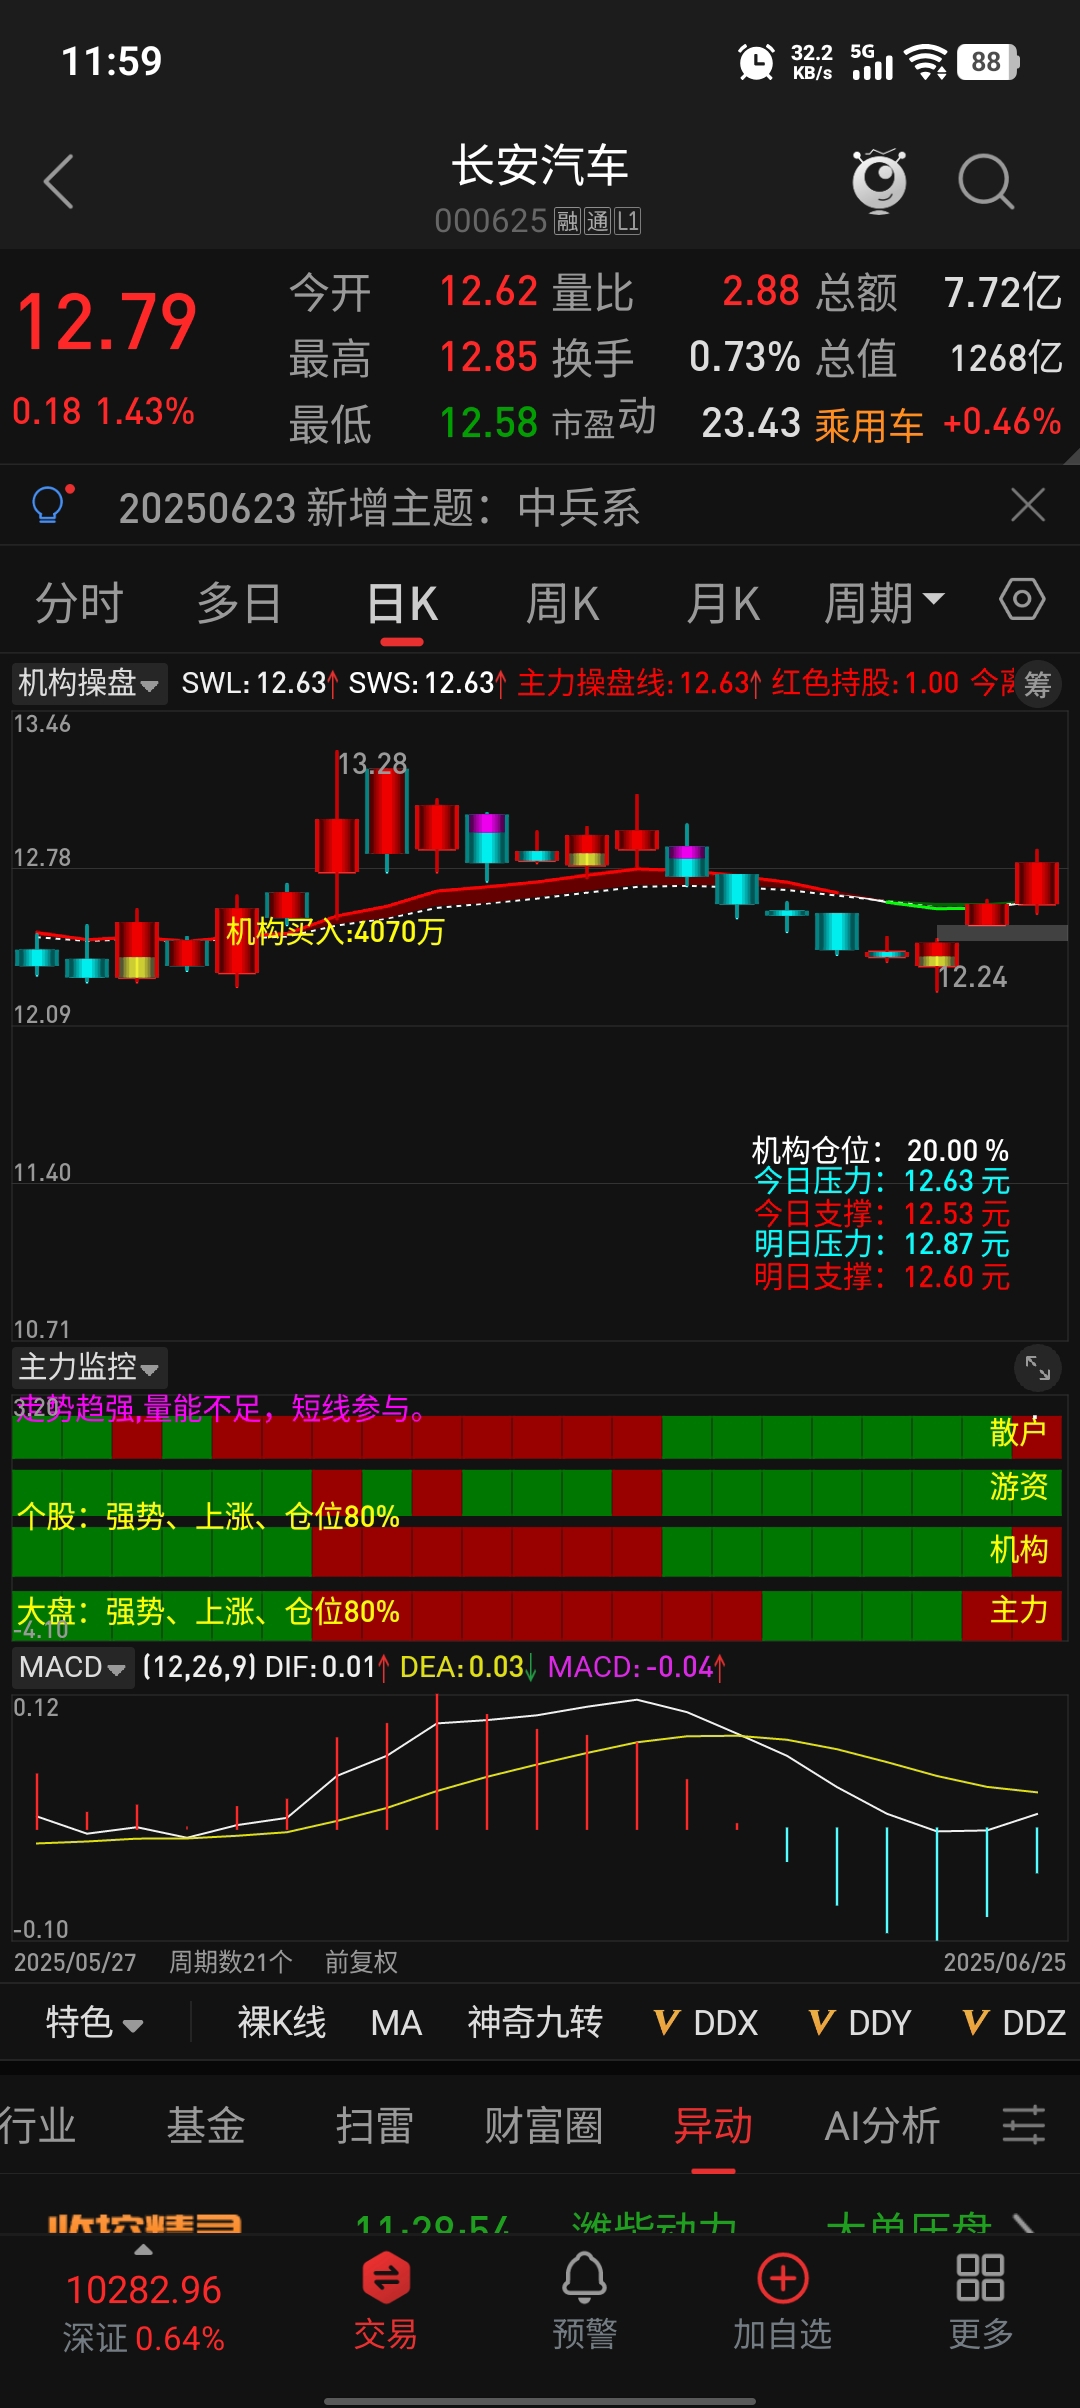Dismiss the 中兵系 new theme notice
This screenshot has width=1080, height=2408.
1028,505
